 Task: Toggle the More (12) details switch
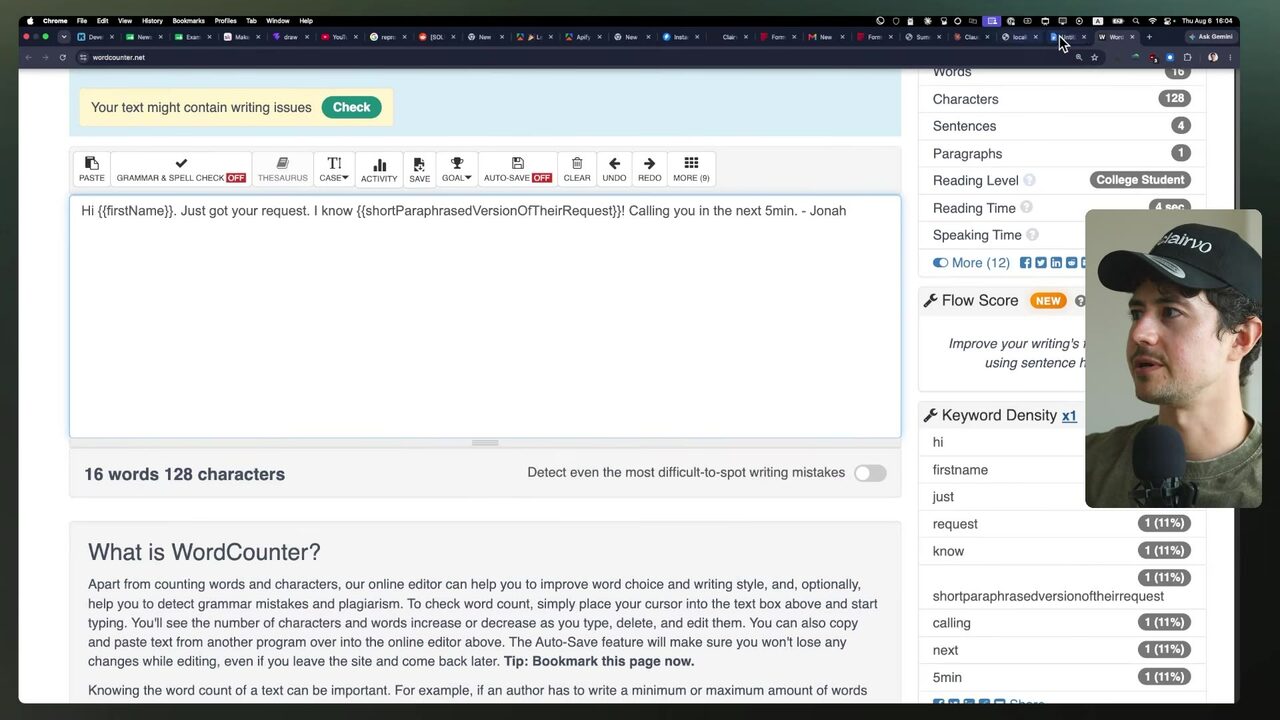click(940, 263)
